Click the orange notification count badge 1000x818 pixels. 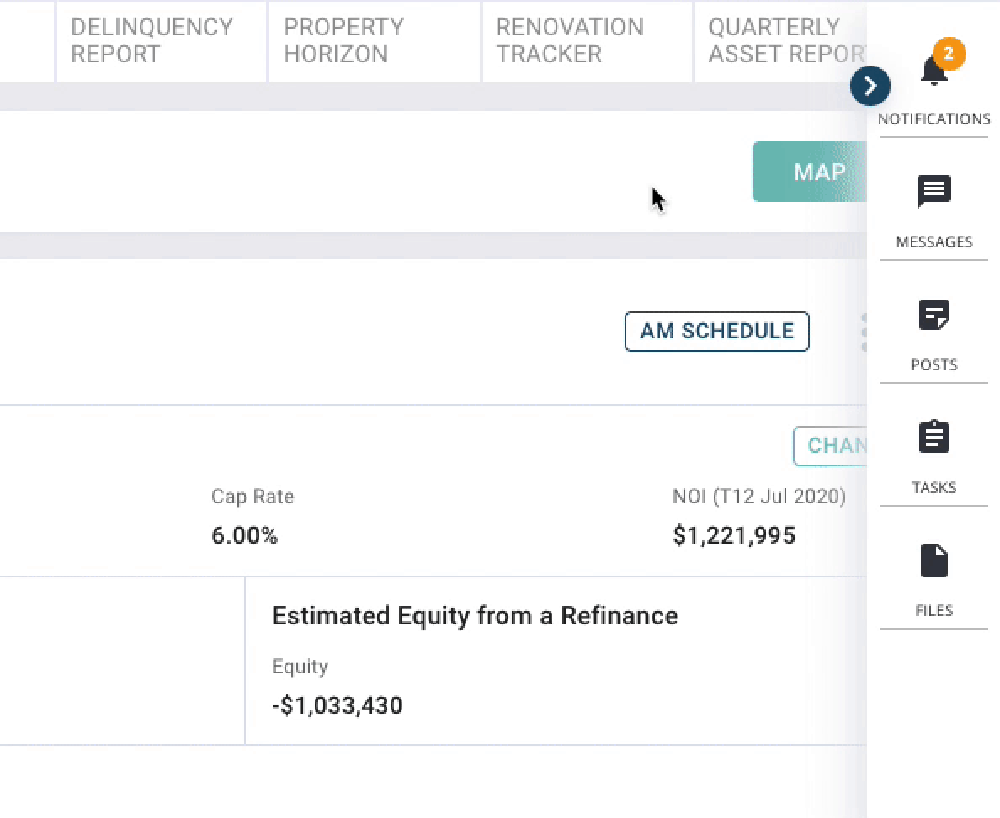click(x=949, y=54)
